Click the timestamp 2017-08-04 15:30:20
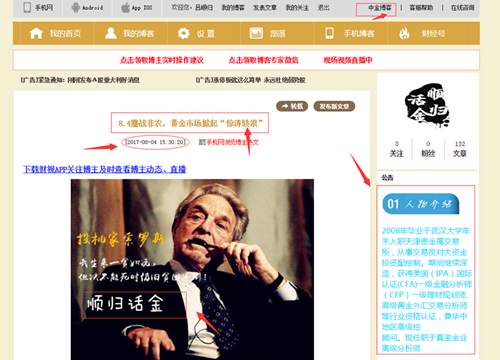The height and width of the screenshot is (360, 500). (x=155, y=142)
